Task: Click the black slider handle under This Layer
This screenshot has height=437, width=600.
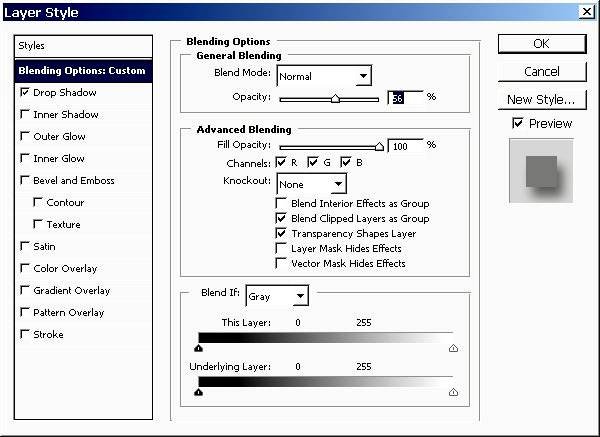Action: pos(198,349)
